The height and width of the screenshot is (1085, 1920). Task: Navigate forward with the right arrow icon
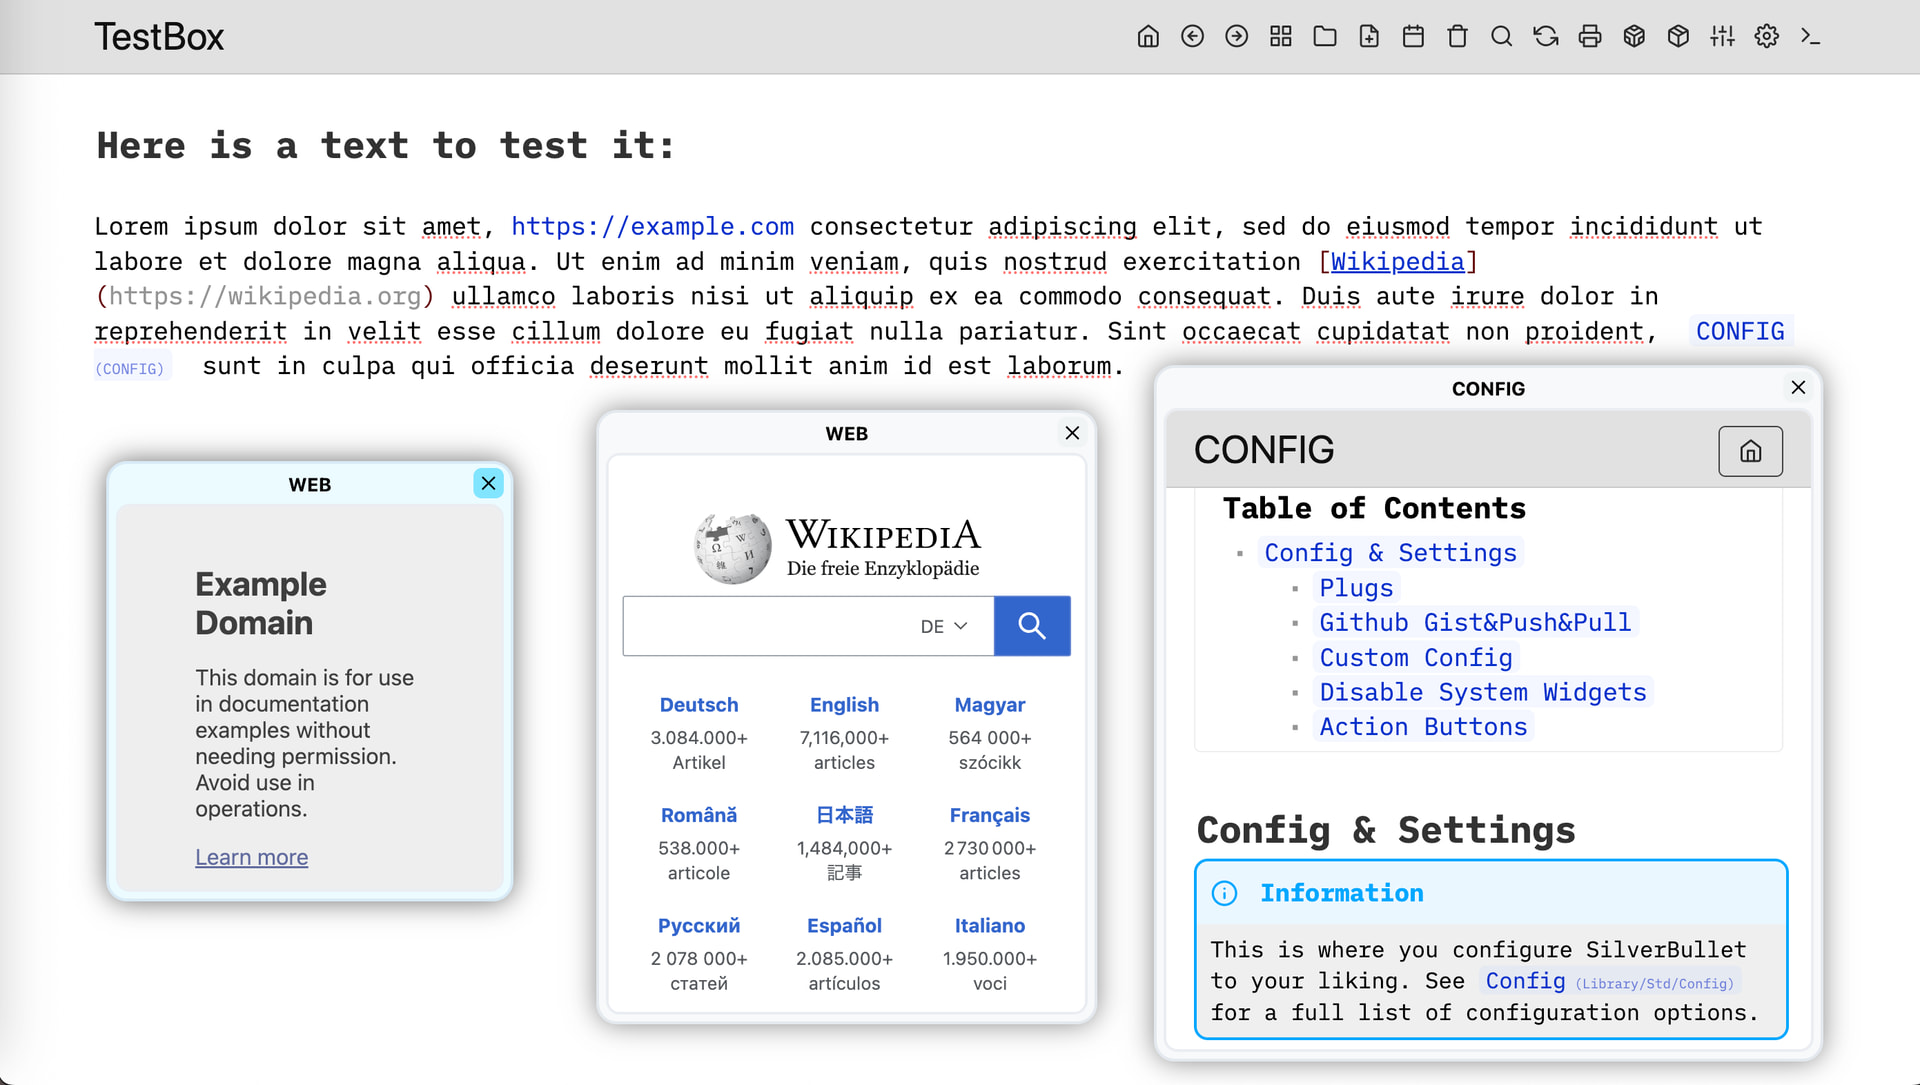coord(1236,37)
